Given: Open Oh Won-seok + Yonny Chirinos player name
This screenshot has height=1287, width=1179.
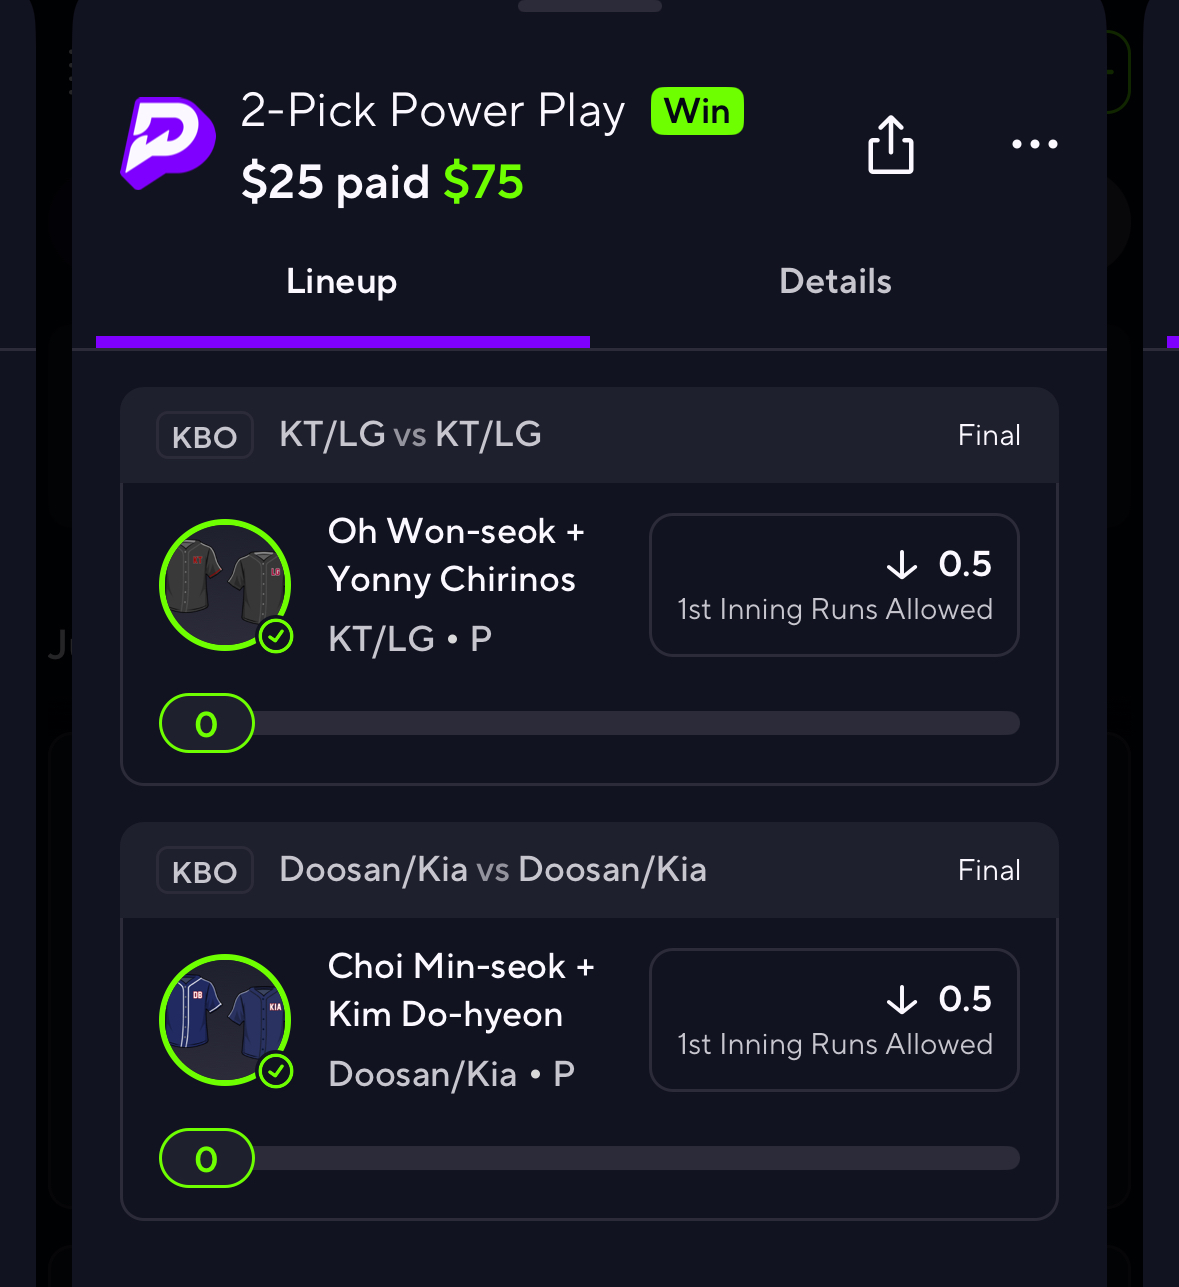Looking at the screenshot, I should pyautogui.click(x=456, y=555).
